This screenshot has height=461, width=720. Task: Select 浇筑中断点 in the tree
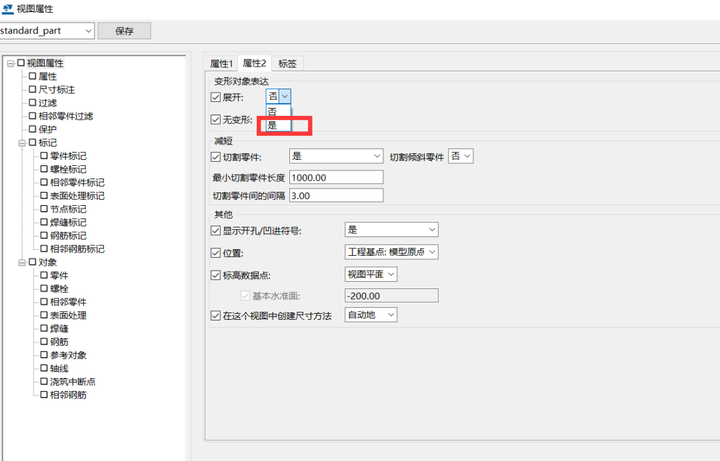click(x=73, y=382)
